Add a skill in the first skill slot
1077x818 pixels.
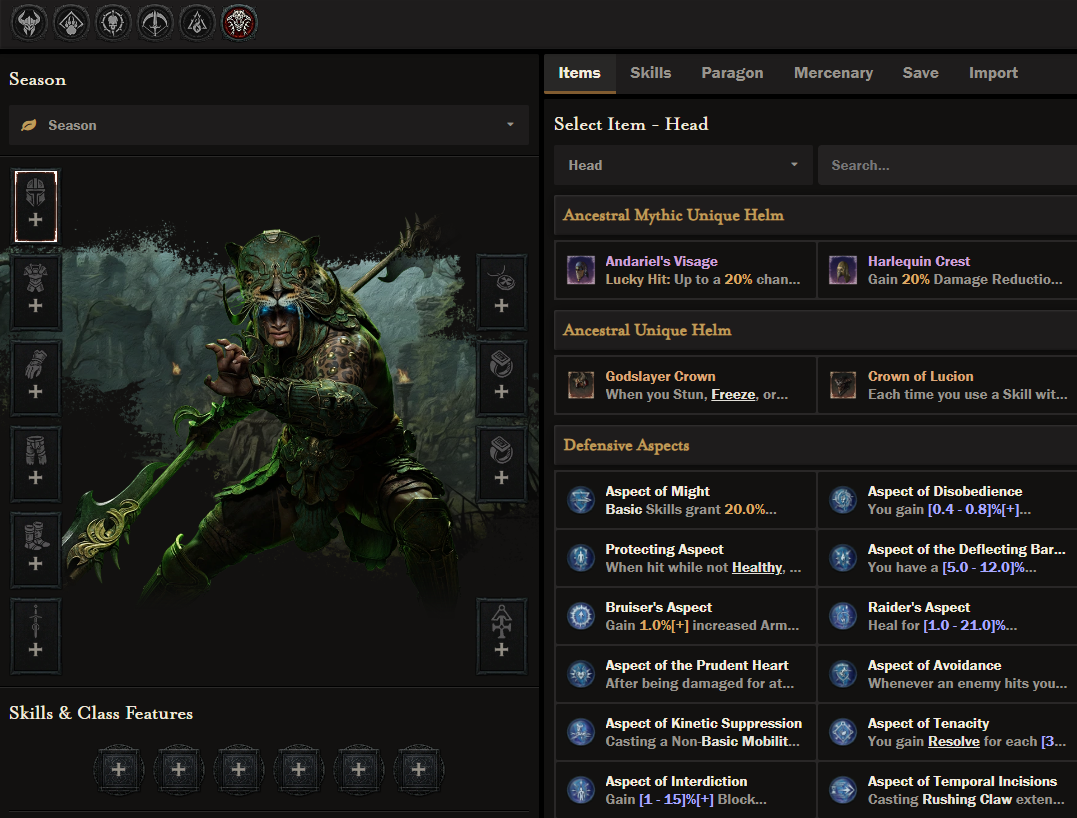coord(119,769)
